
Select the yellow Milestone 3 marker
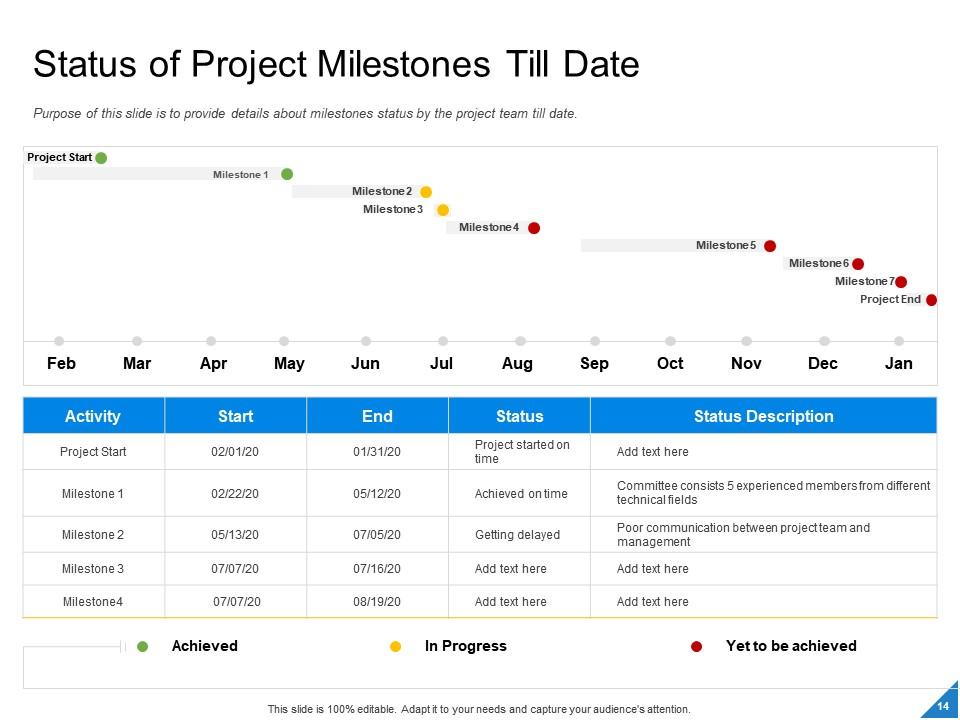pos(443,210)
